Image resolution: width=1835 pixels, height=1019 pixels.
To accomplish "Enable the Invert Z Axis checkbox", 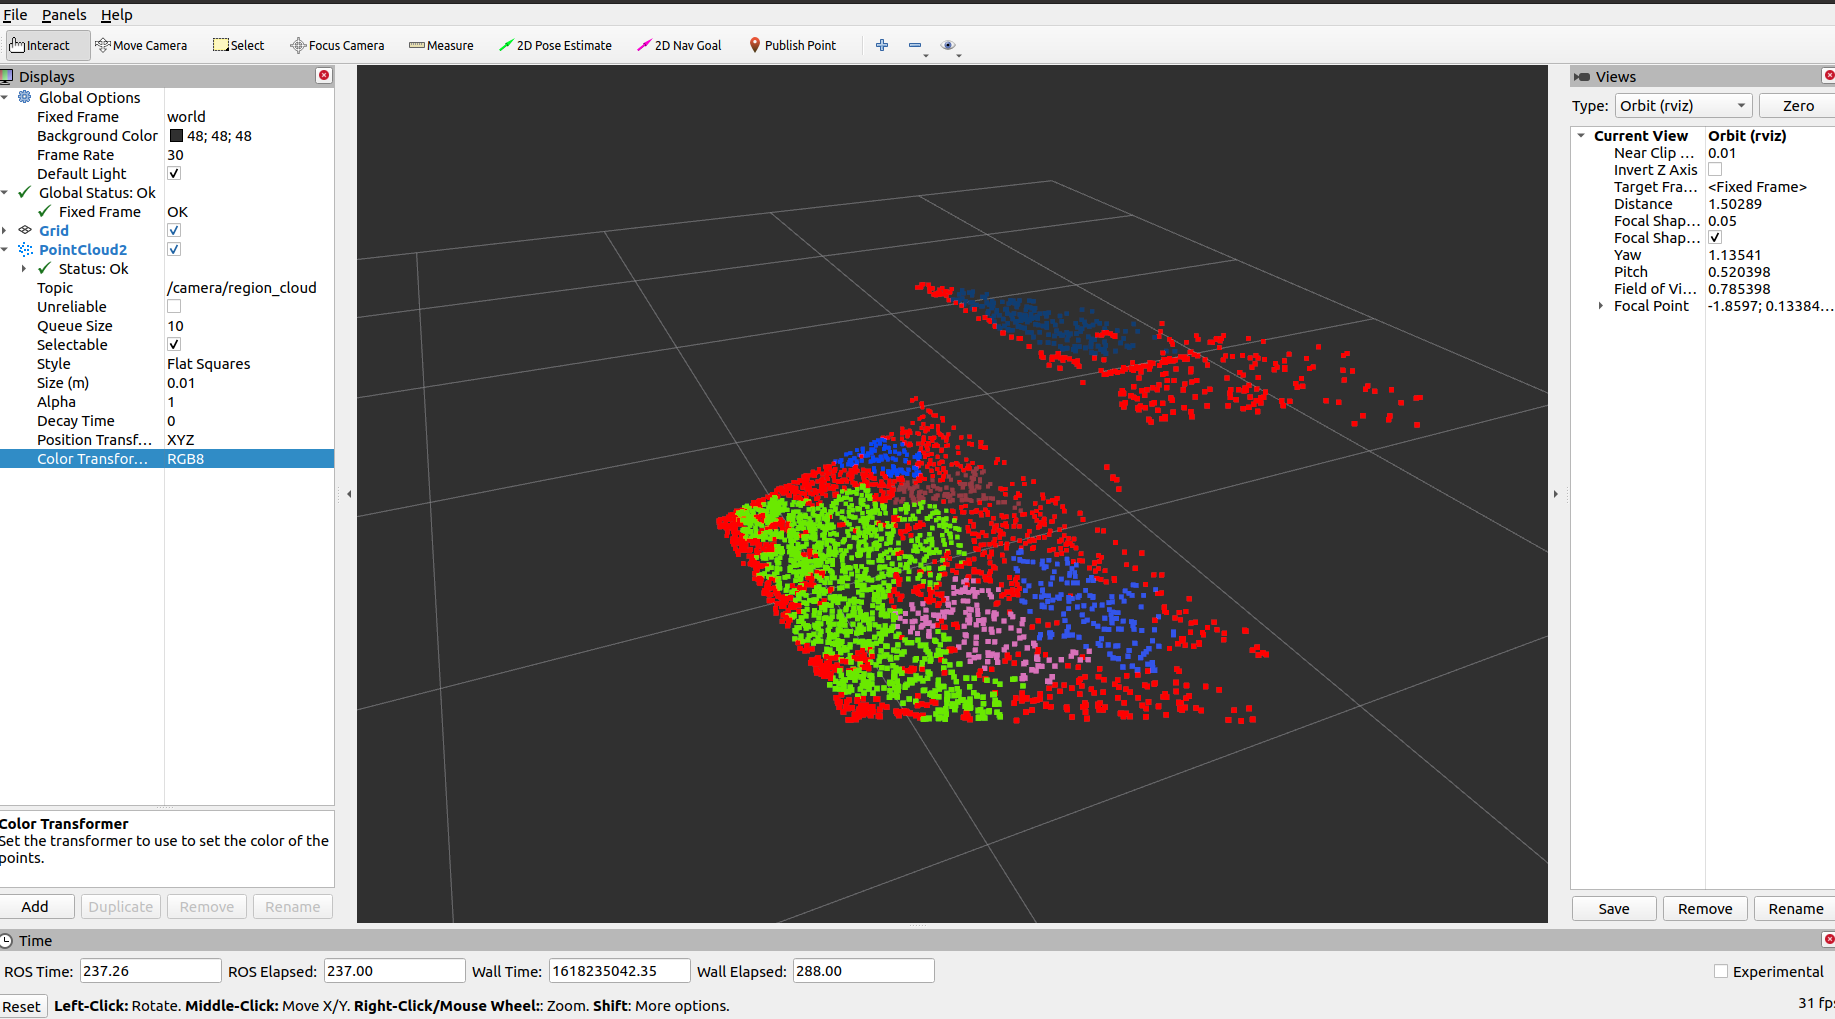I will (1715, 170).
